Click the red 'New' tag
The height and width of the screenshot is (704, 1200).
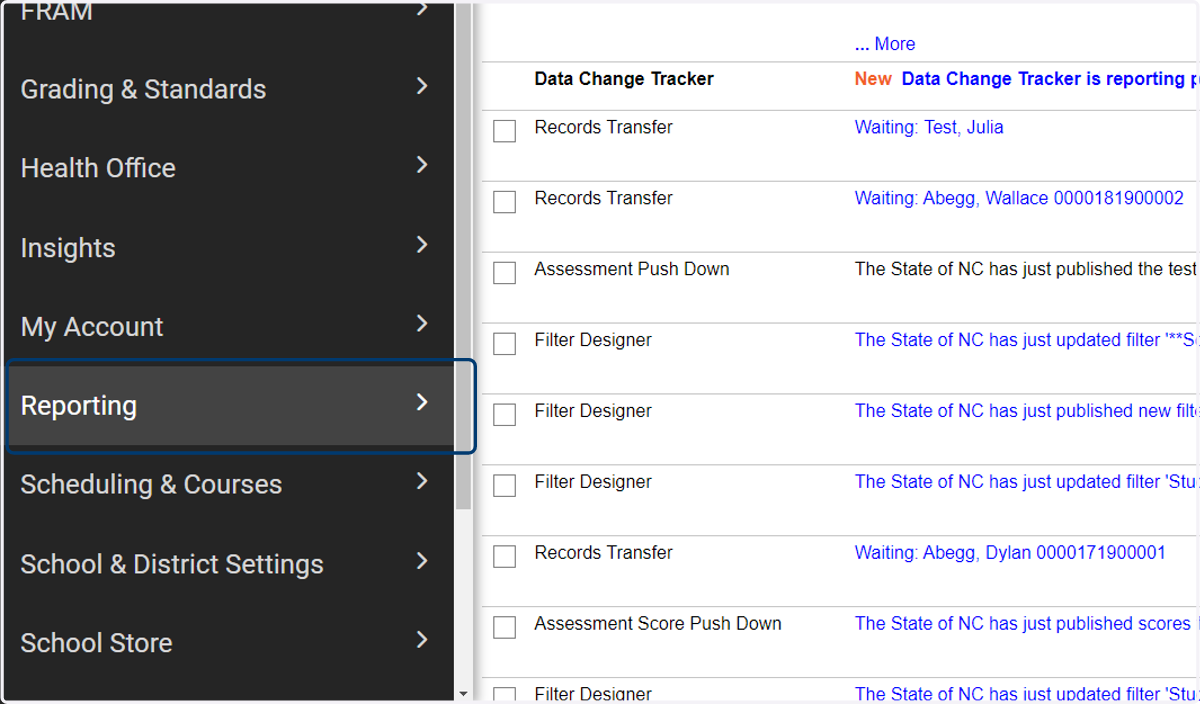click(873, 79)
